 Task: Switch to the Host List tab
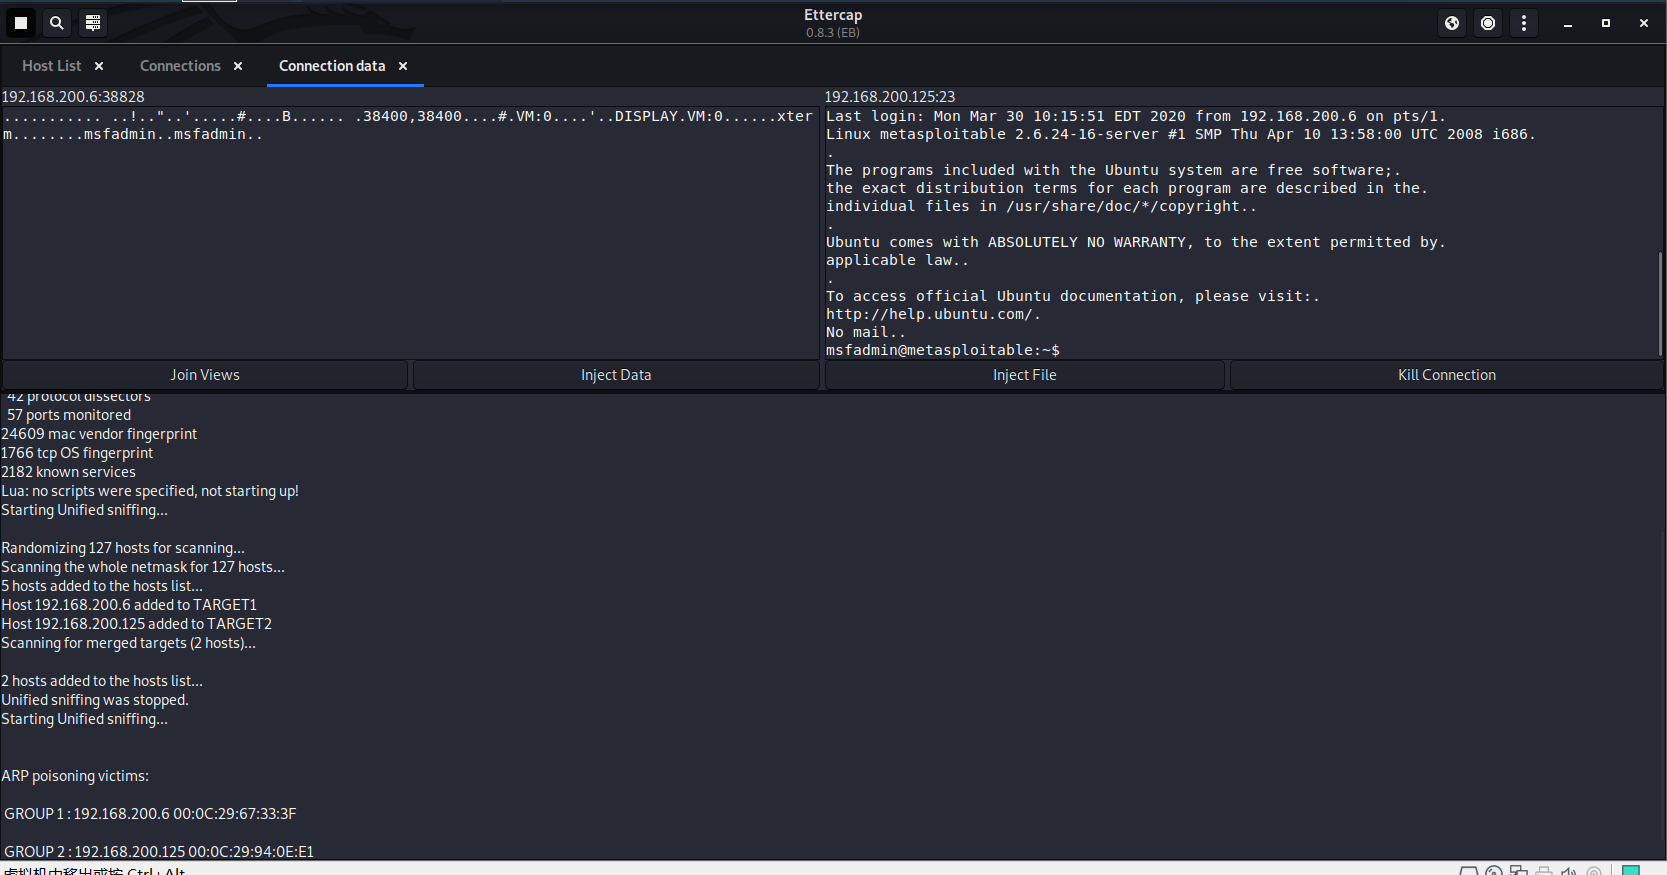tap(52, 66)
